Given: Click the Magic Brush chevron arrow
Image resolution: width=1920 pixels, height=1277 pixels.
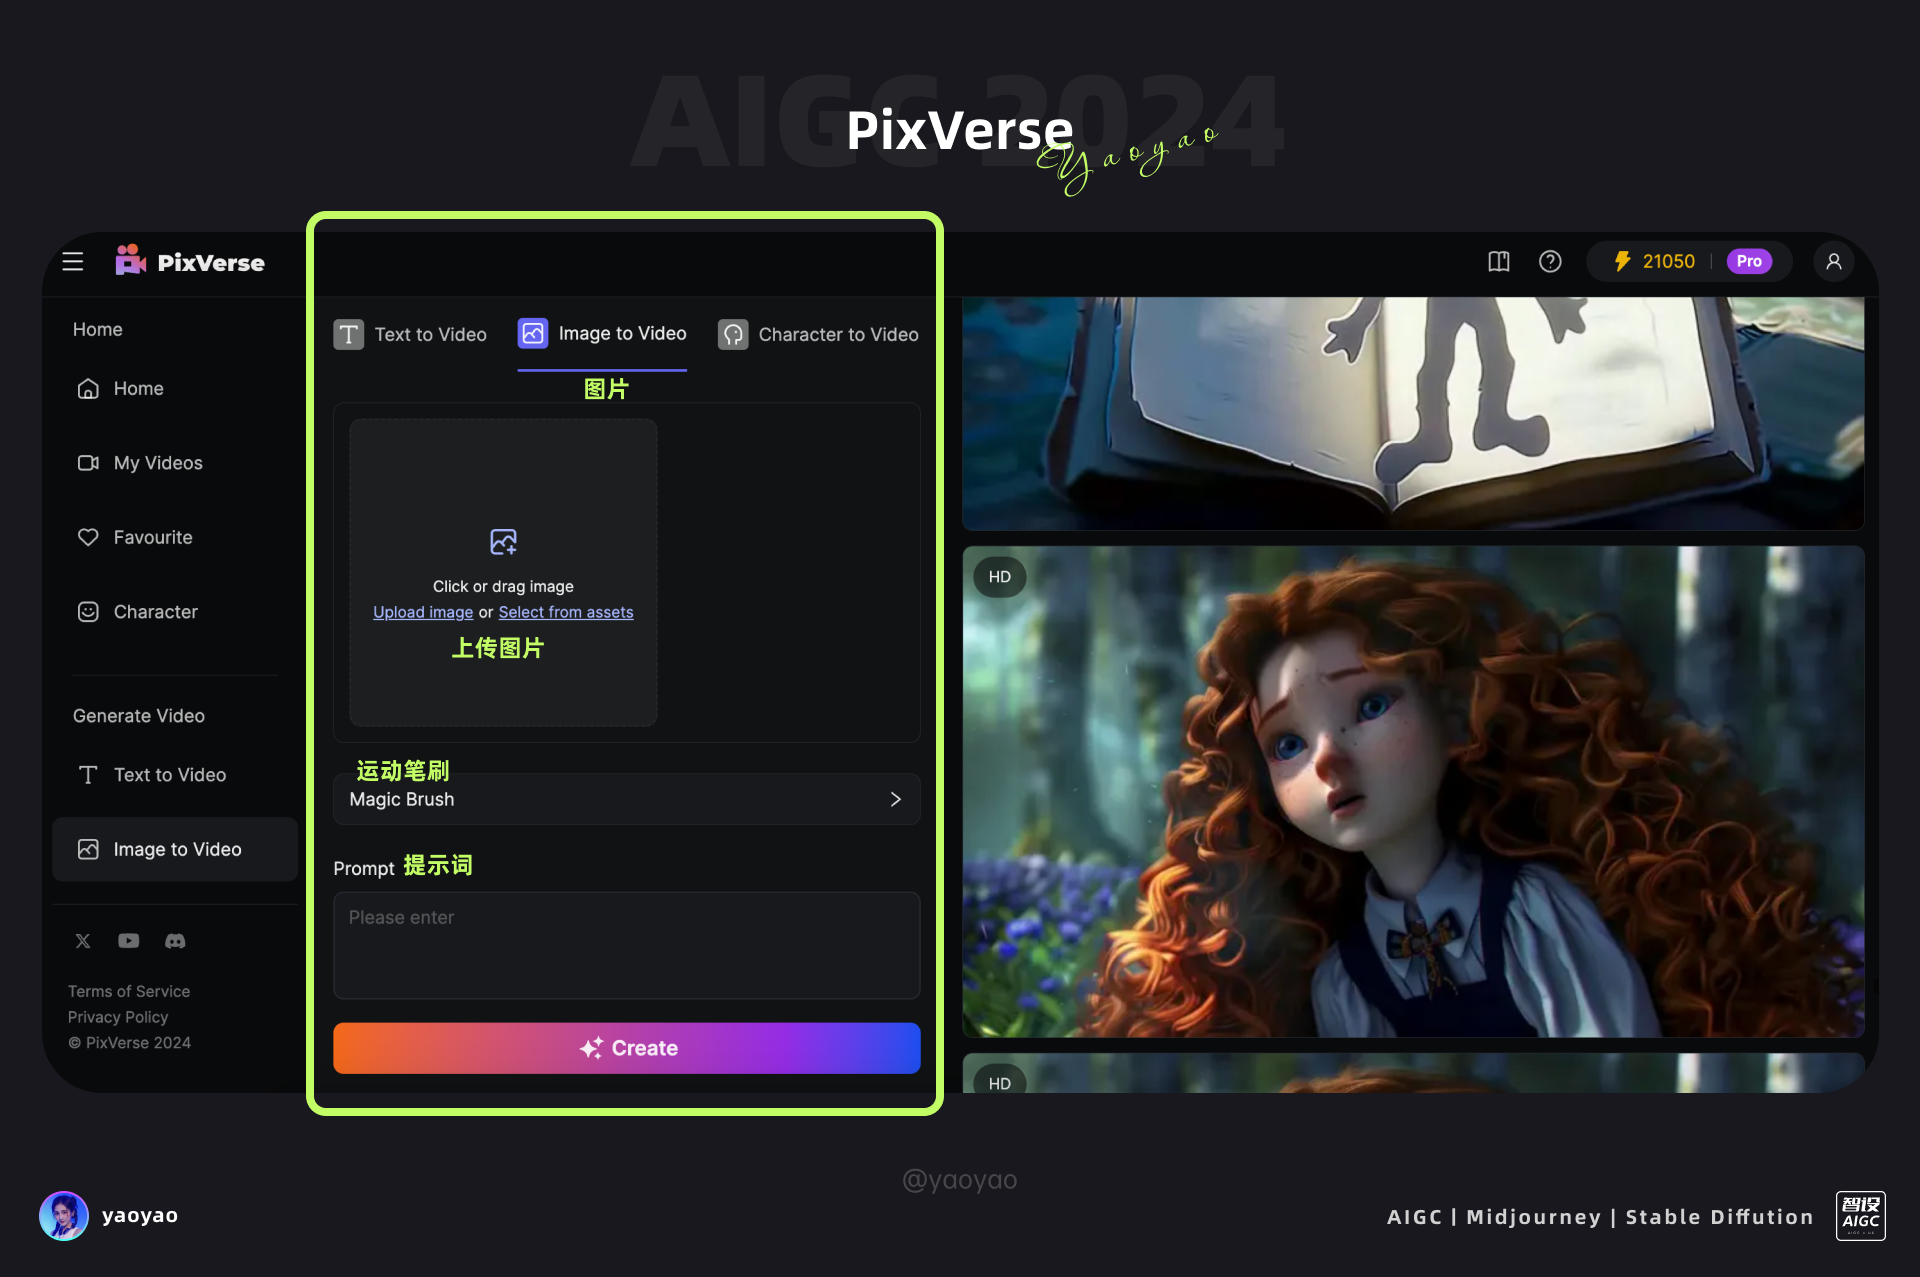Looking at the screenshot, I should point(895,799).
